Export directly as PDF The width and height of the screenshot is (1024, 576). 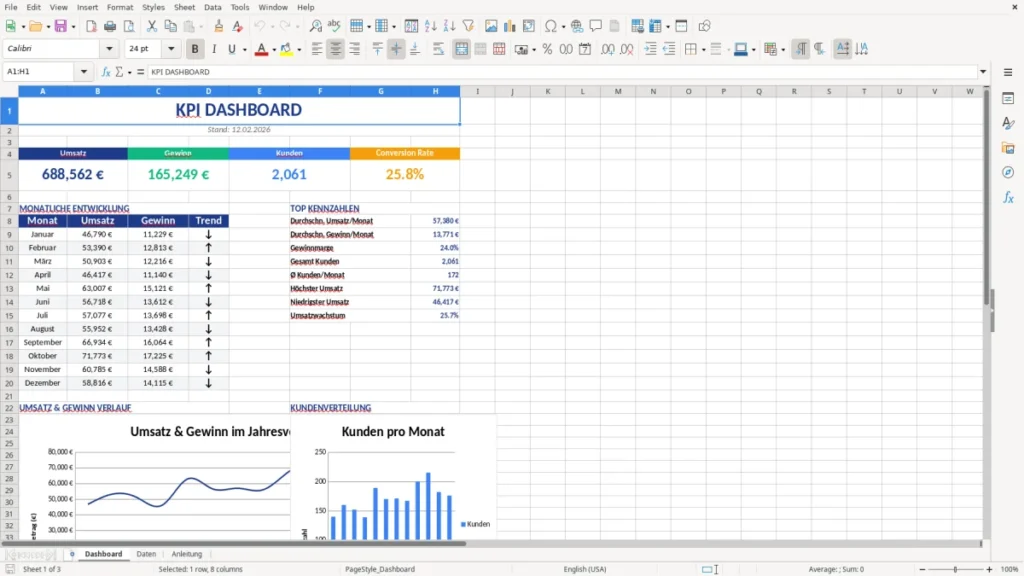[91, 26]
